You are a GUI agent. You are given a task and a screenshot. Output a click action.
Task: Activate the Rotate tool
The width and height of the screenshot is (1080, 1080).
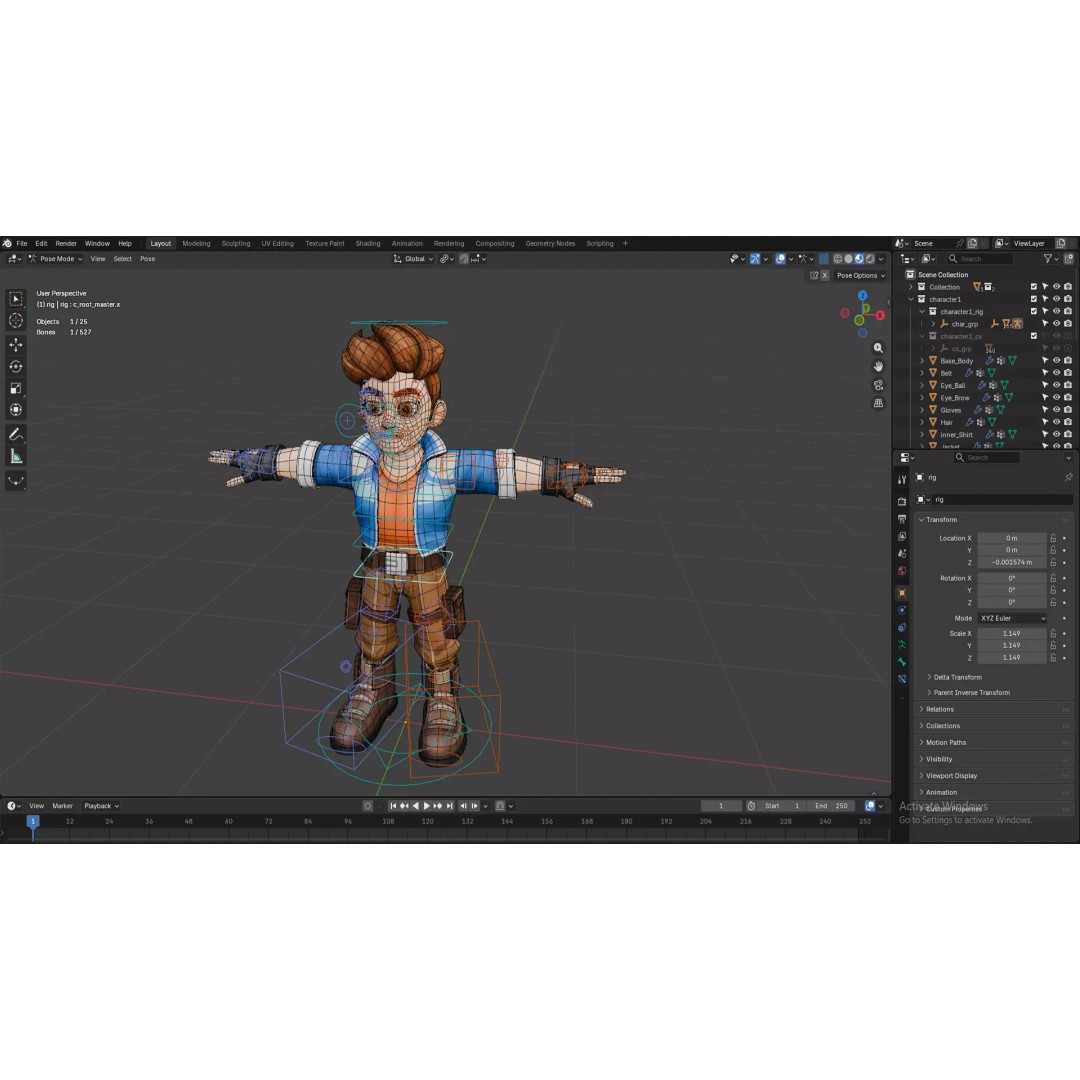[x=16, y=366]
